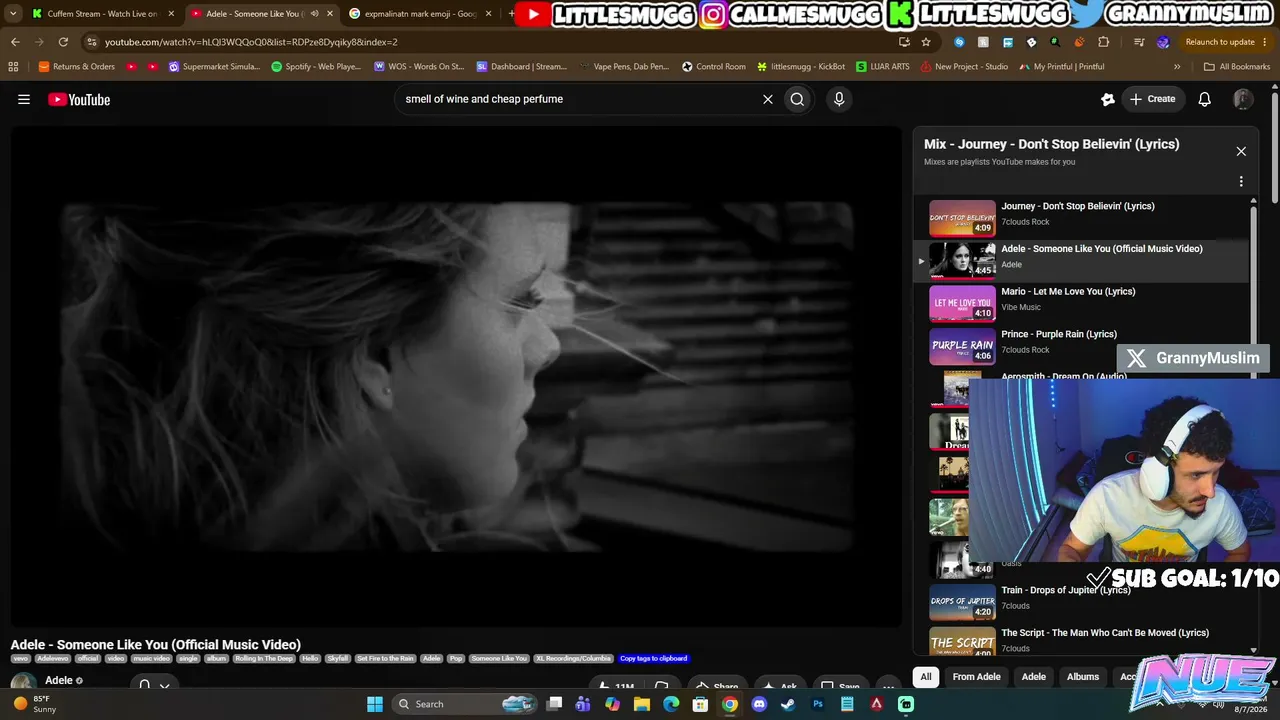Open Returns & Orders bookmark

pyautogui.click(x=76, y=66)
